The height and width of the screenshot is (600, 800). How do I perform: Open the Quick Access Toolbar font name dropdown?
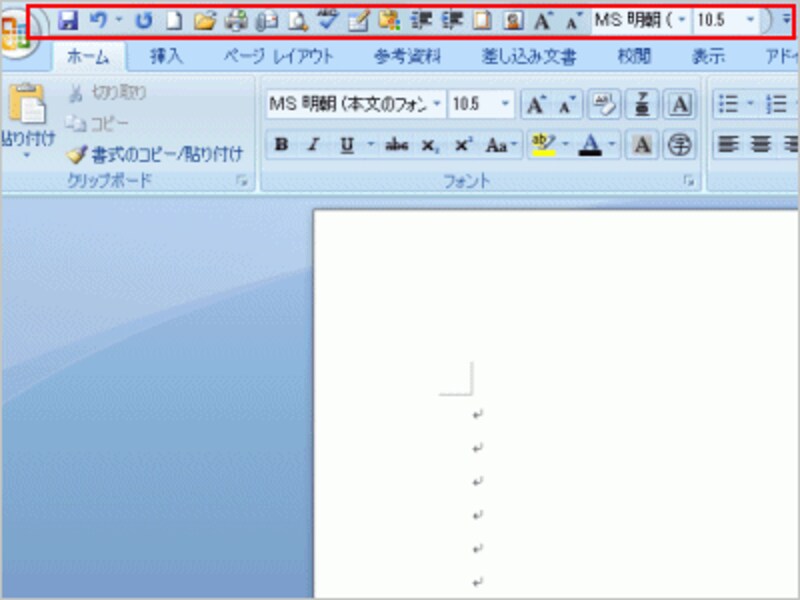coord(682,20)
